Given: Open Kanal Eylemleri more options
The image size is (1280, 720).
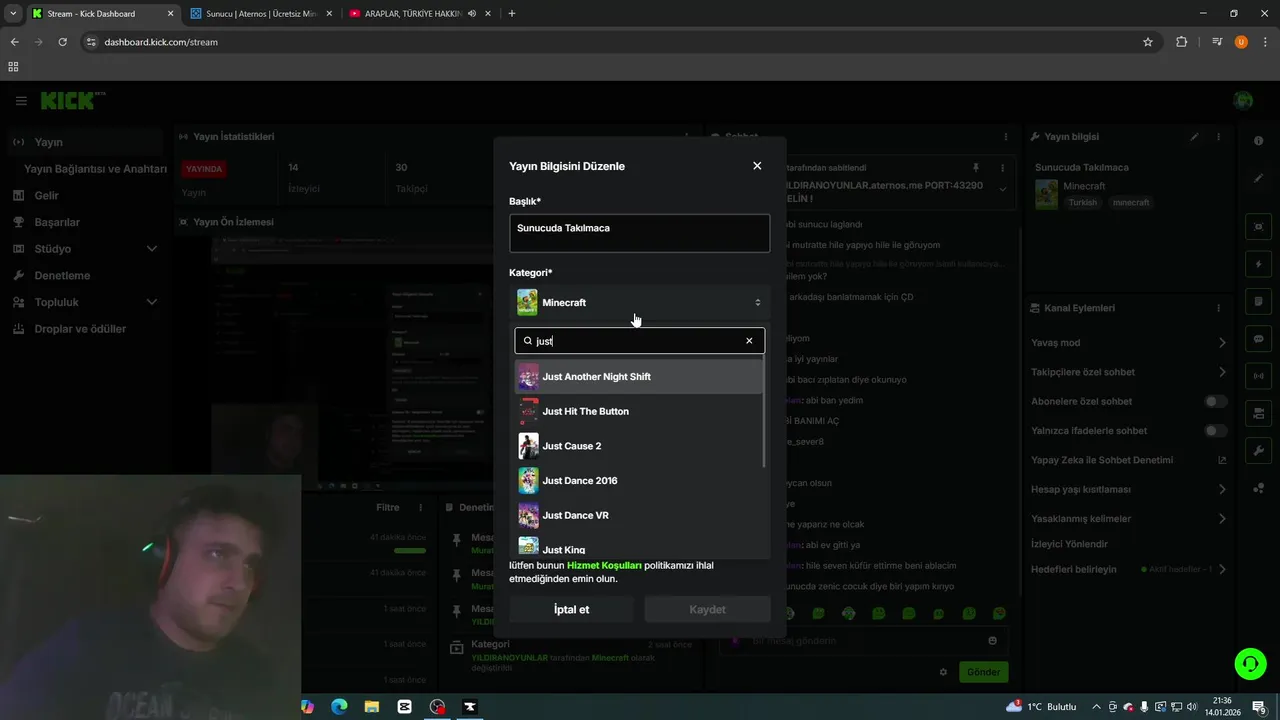Looking at the screenshot, I should tap(1218, 308).
